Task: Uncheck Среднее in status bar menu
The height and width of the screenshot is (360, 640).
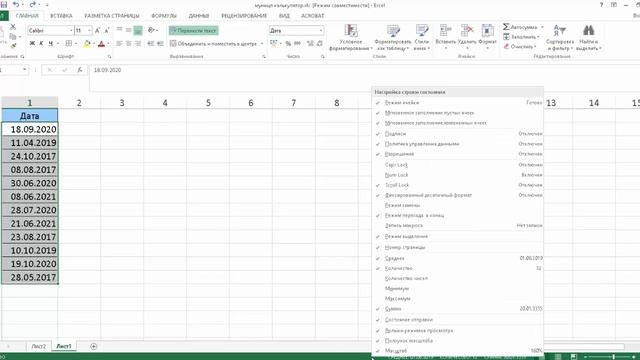Action: click(x=458, y=258)
